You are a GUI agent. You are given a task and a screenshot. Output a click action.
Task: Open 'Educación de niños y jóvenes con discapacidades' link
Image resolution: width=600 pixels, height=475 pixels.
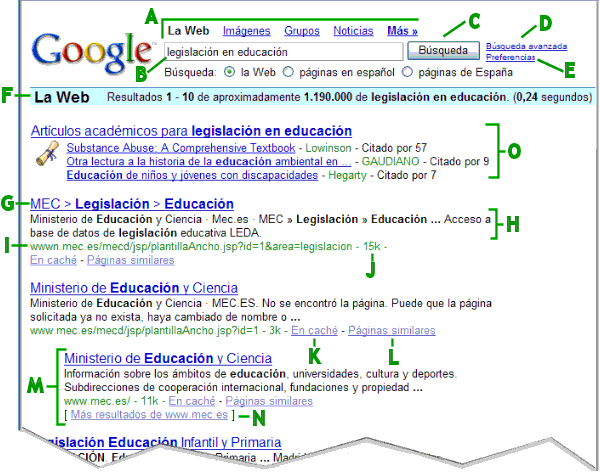(192, 175)
